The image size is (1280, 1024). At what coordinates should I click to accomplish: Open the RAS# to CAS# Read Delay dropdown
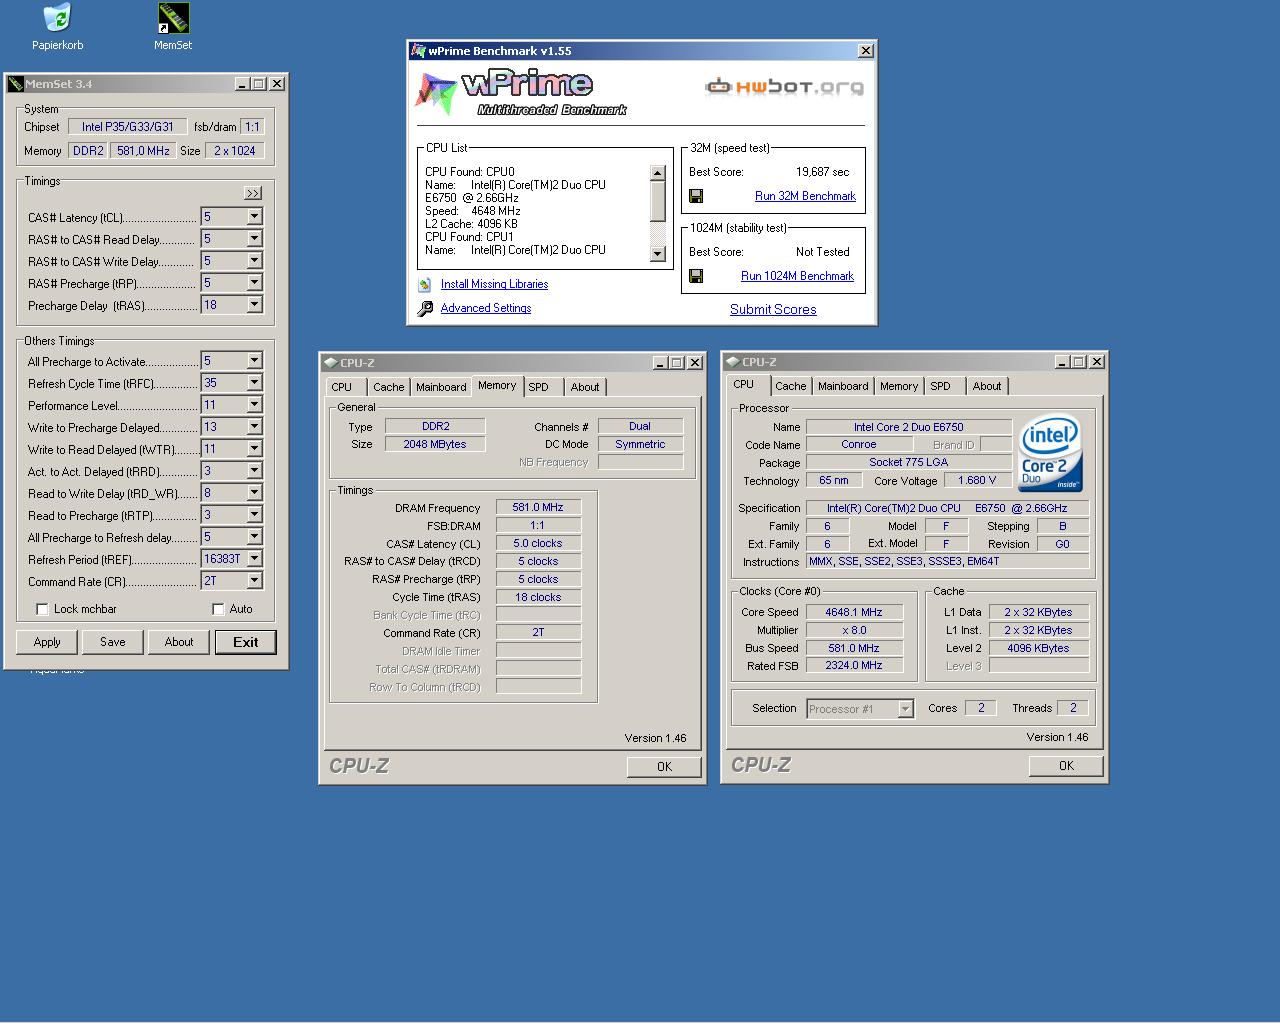click(x=254, y=239)
